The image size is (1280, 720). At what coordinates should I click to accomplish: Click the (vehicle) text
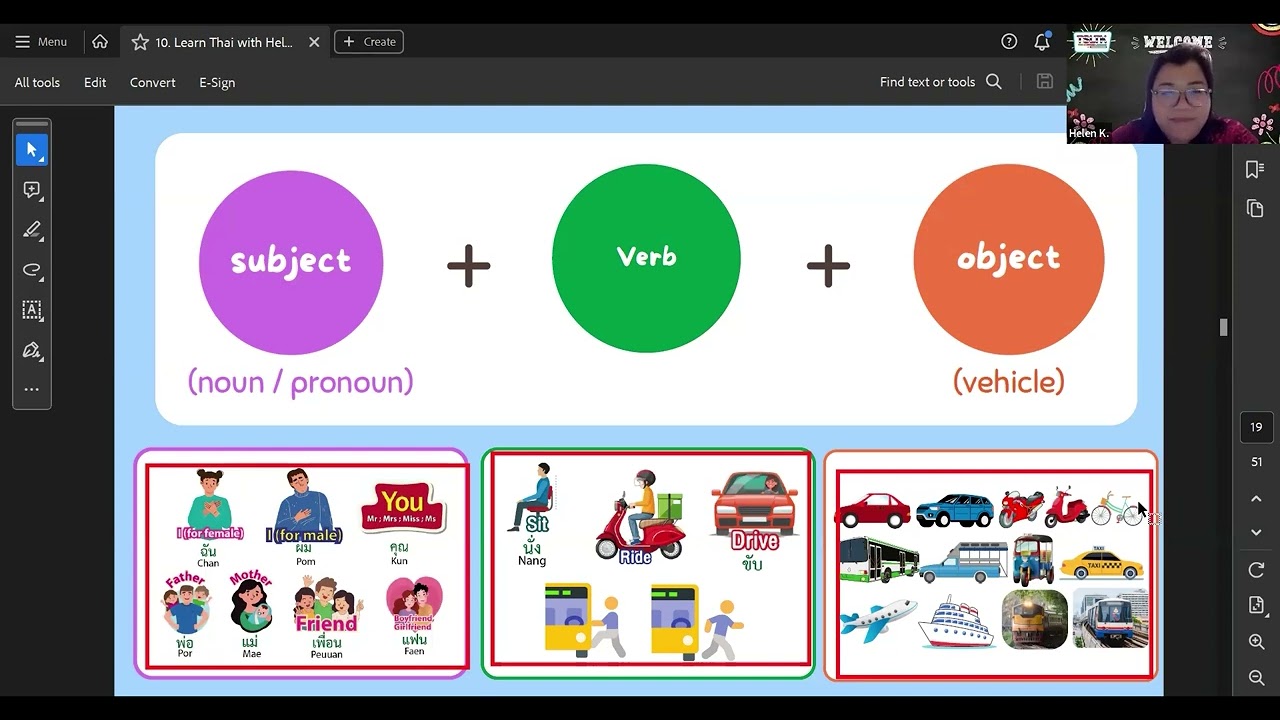(1009, 381)
